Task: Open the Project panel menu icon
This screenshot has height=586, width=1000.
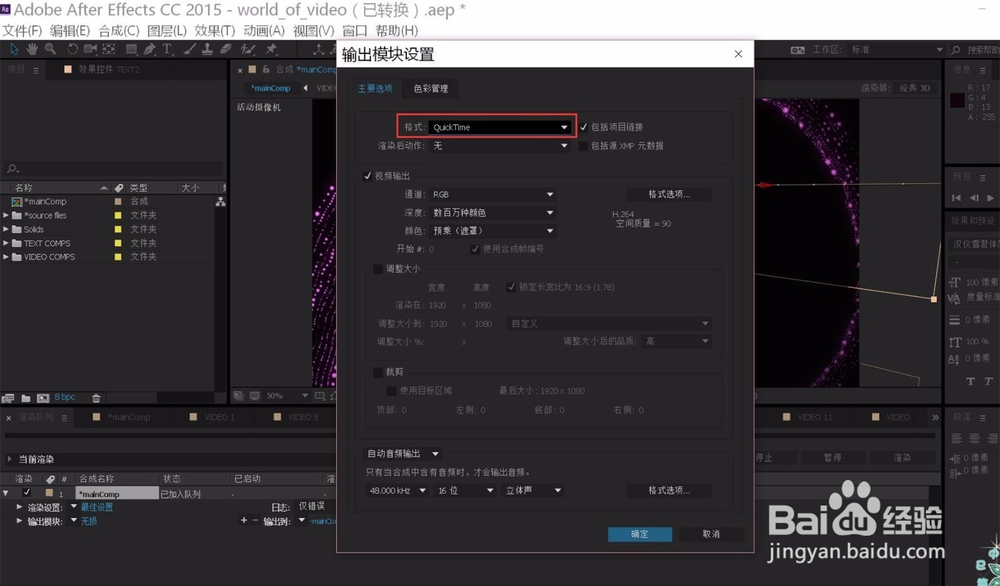Action: [36, 70]
